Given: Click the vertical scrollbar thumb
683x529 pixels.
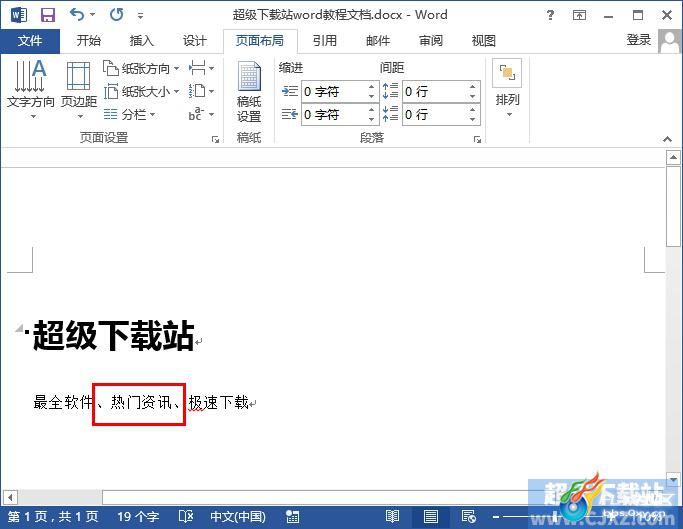Looking at the screenshot, I should pyautogui.click(x=673, y=206).
